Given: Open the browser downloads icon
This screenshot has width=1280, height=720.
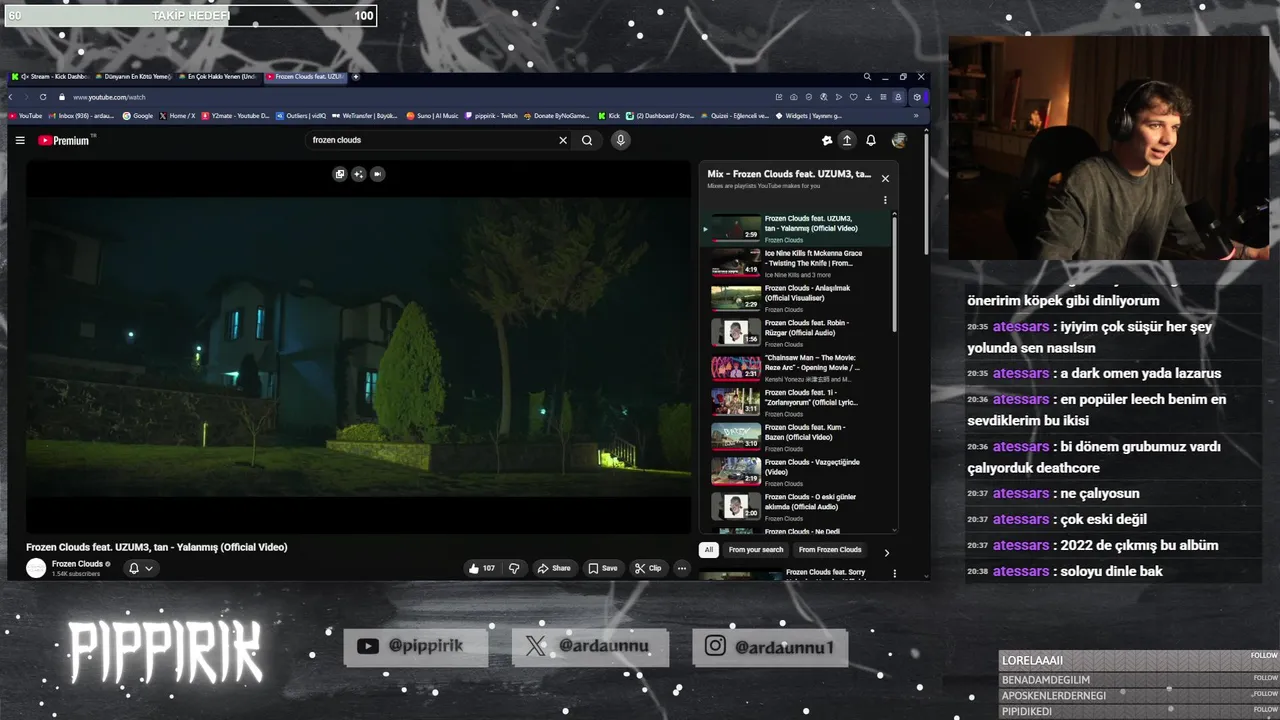Looking at the screenshot, I should click(x=868, y=97).
